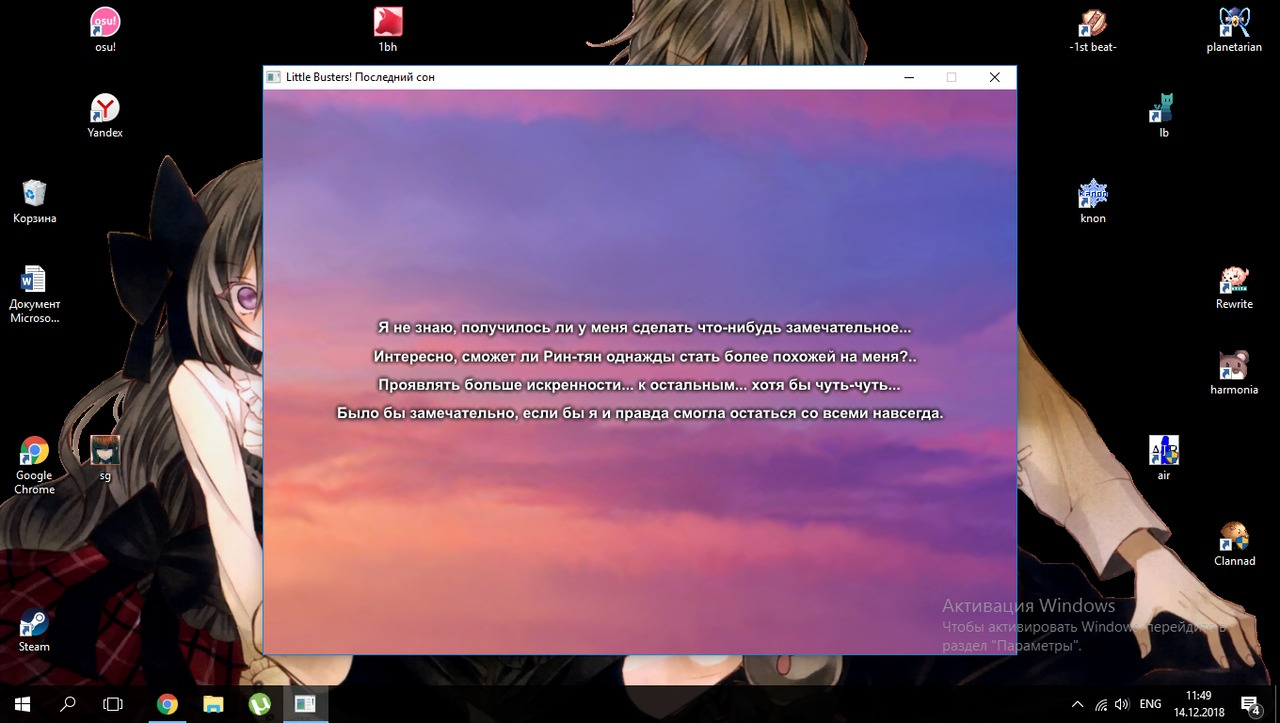Screen dimensions: 1280x723
Task: Open the sg desktop icon
Action: (x=105, y=451)
